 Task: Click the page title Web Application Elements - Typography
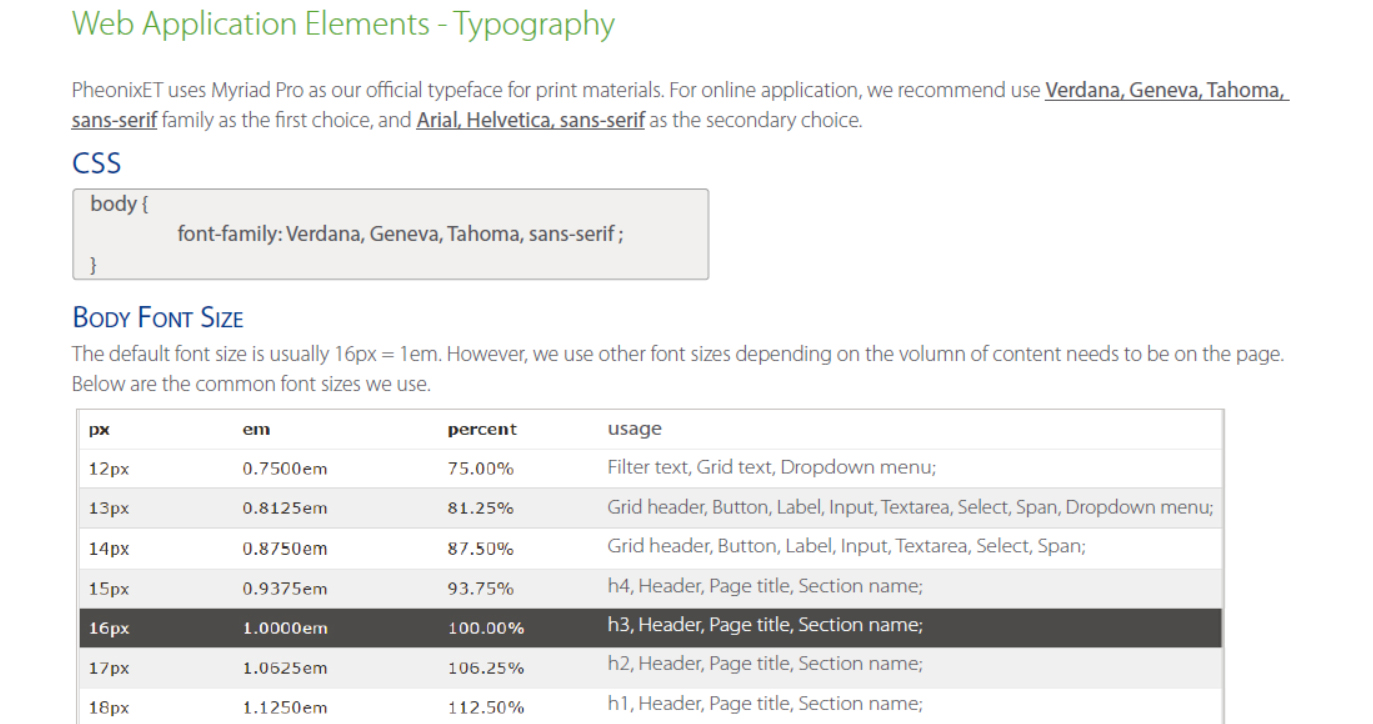click(343, 24)
